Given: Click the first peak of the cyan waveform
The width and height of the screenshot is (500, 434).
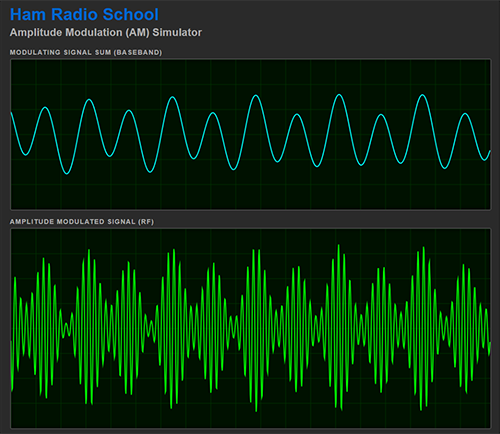Looking at the screenshot, I should click(x=45, y=108).
